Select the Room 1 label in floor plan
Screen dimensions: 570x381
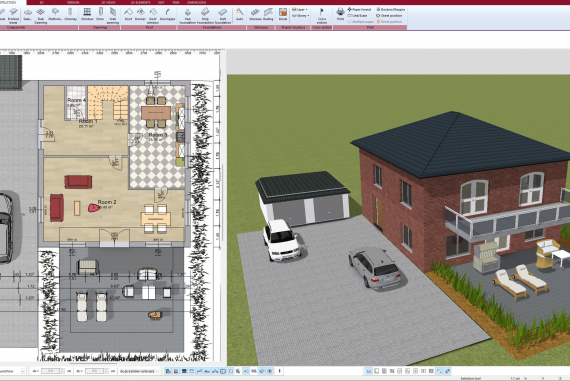coord(88,121)
